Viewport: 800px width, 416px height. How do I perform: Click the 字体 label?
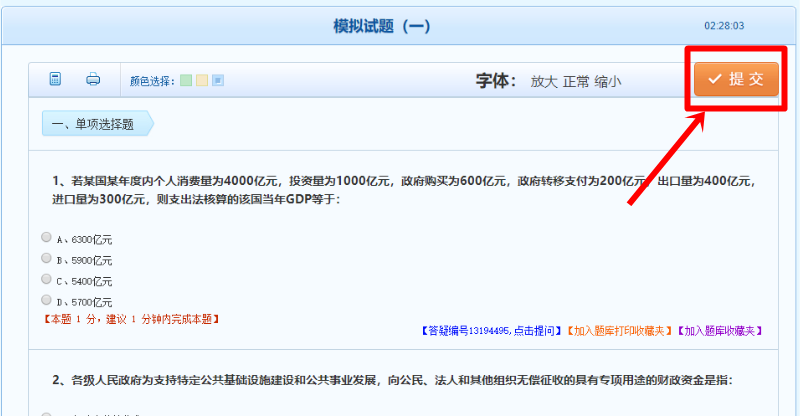(x=496, y=81)
